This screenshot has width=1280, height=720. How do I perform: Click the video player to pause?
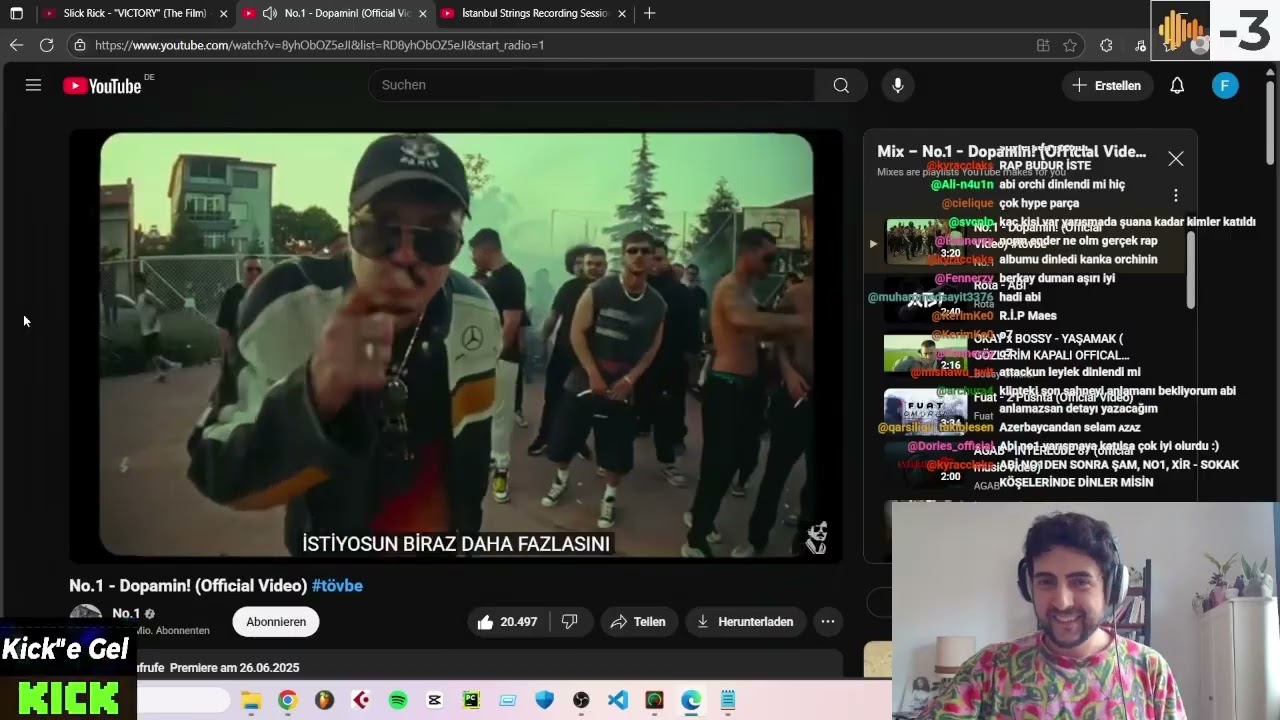[x=456, y=346]
